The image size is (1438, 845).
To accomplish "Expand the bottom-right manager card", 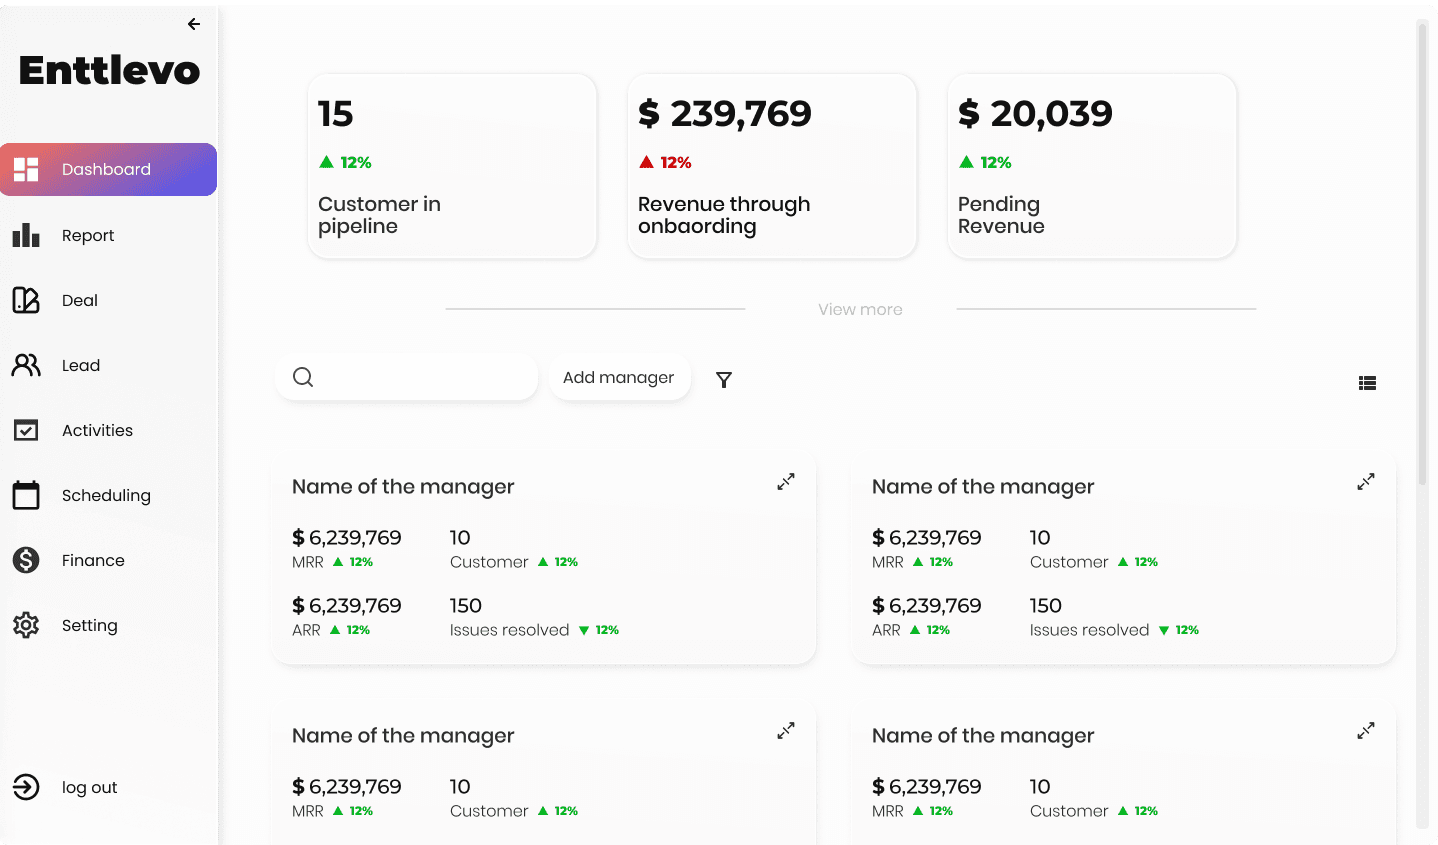I will coord(1366,731).
